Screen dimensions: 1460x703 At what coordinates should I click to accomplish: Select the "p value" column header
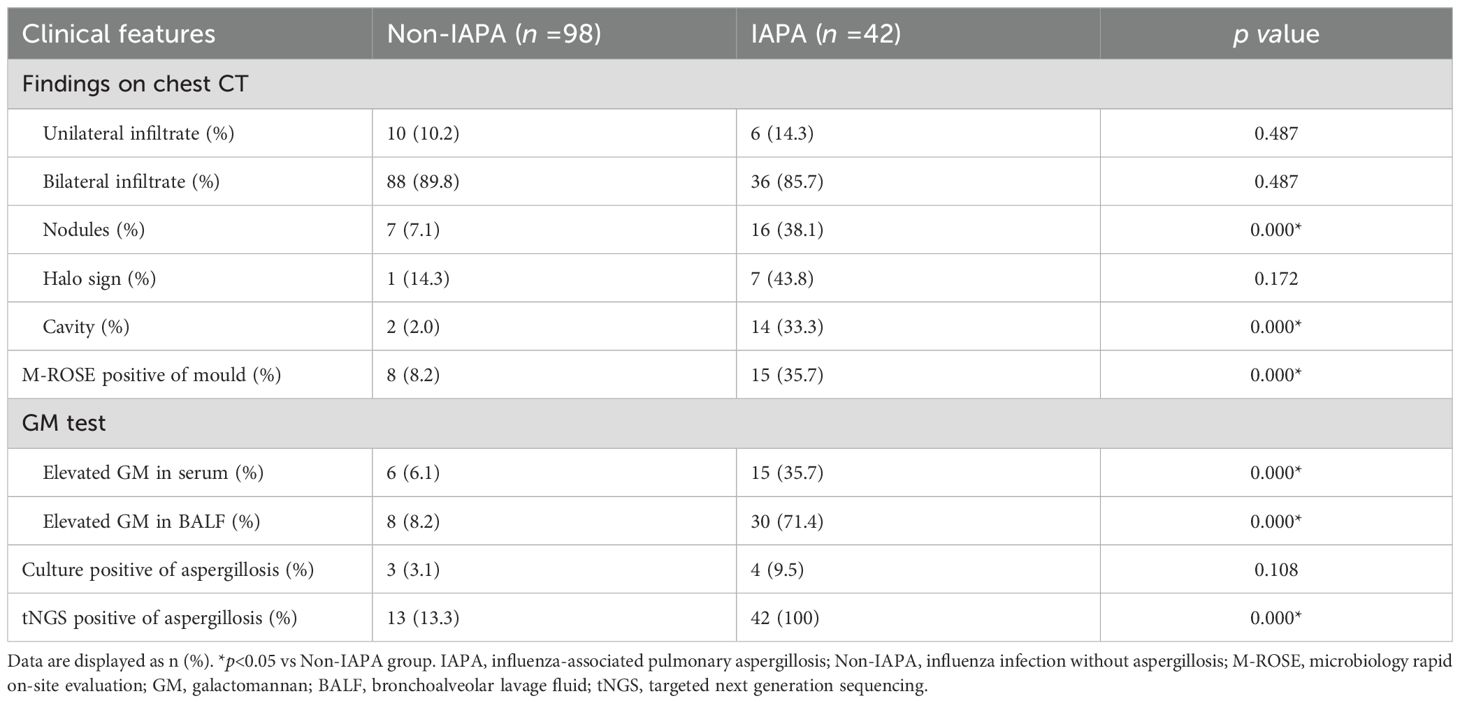point(1275,34)
